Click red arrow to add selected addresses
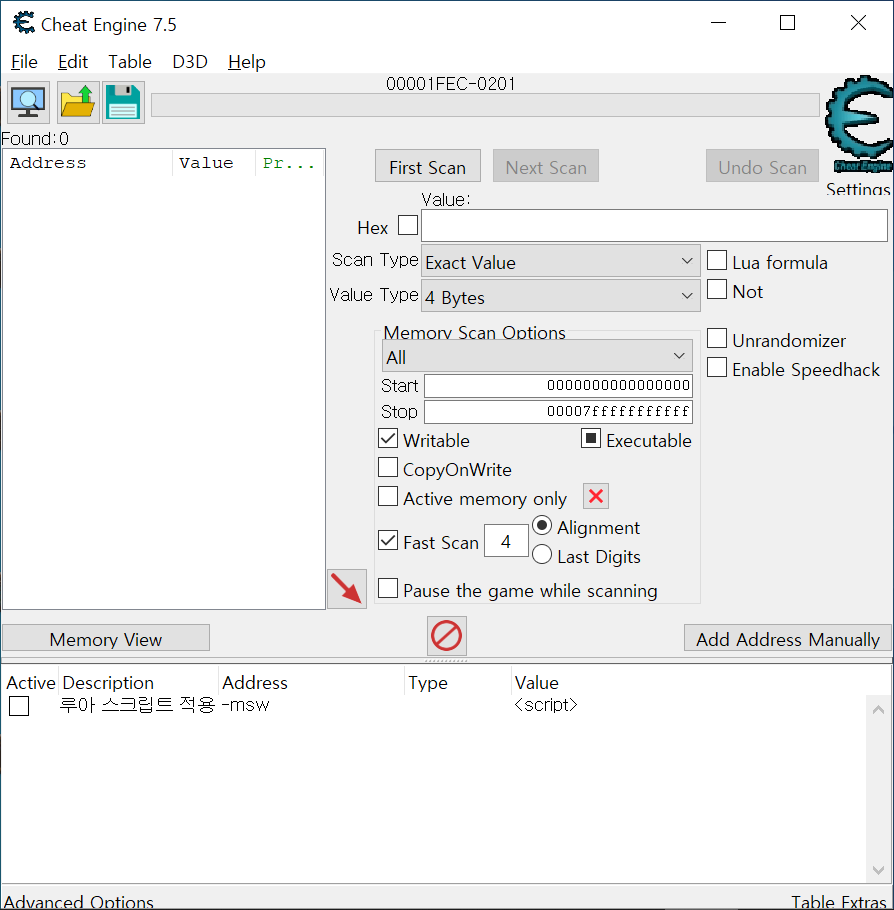 [346, 588]
